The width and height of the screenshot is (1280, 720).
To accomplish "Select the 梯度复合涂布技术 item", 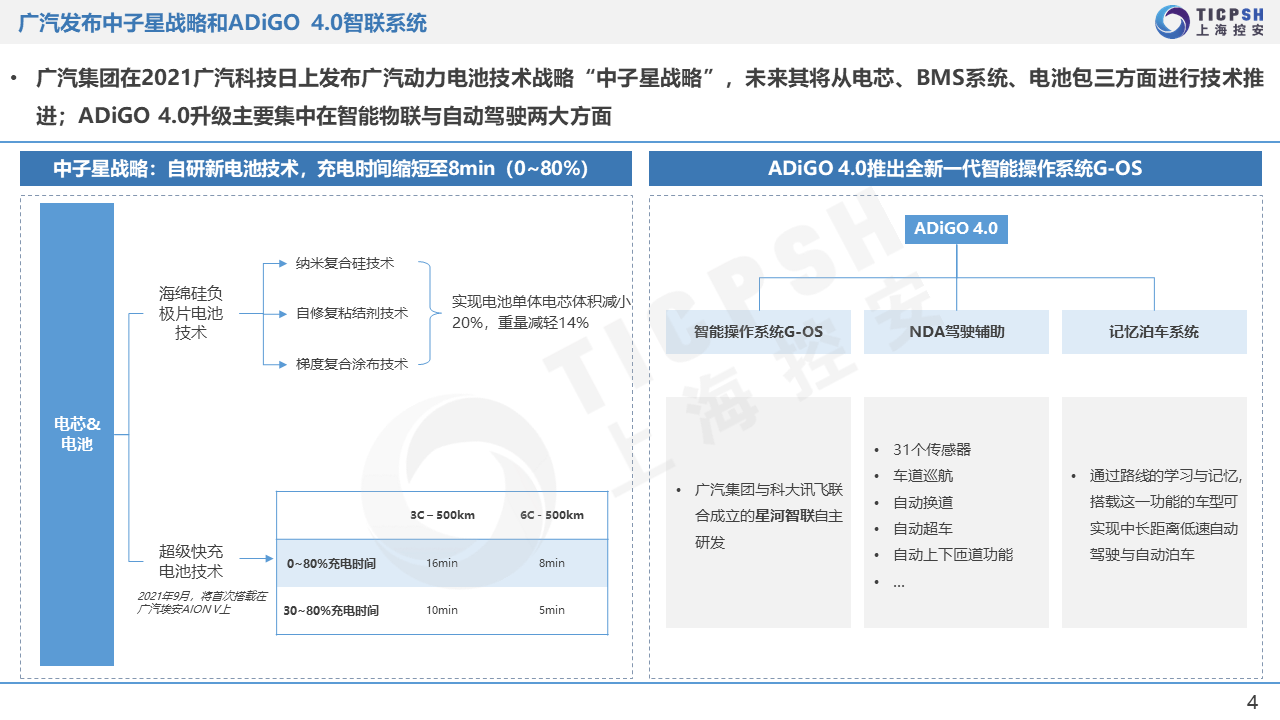I will coord(352,364).
